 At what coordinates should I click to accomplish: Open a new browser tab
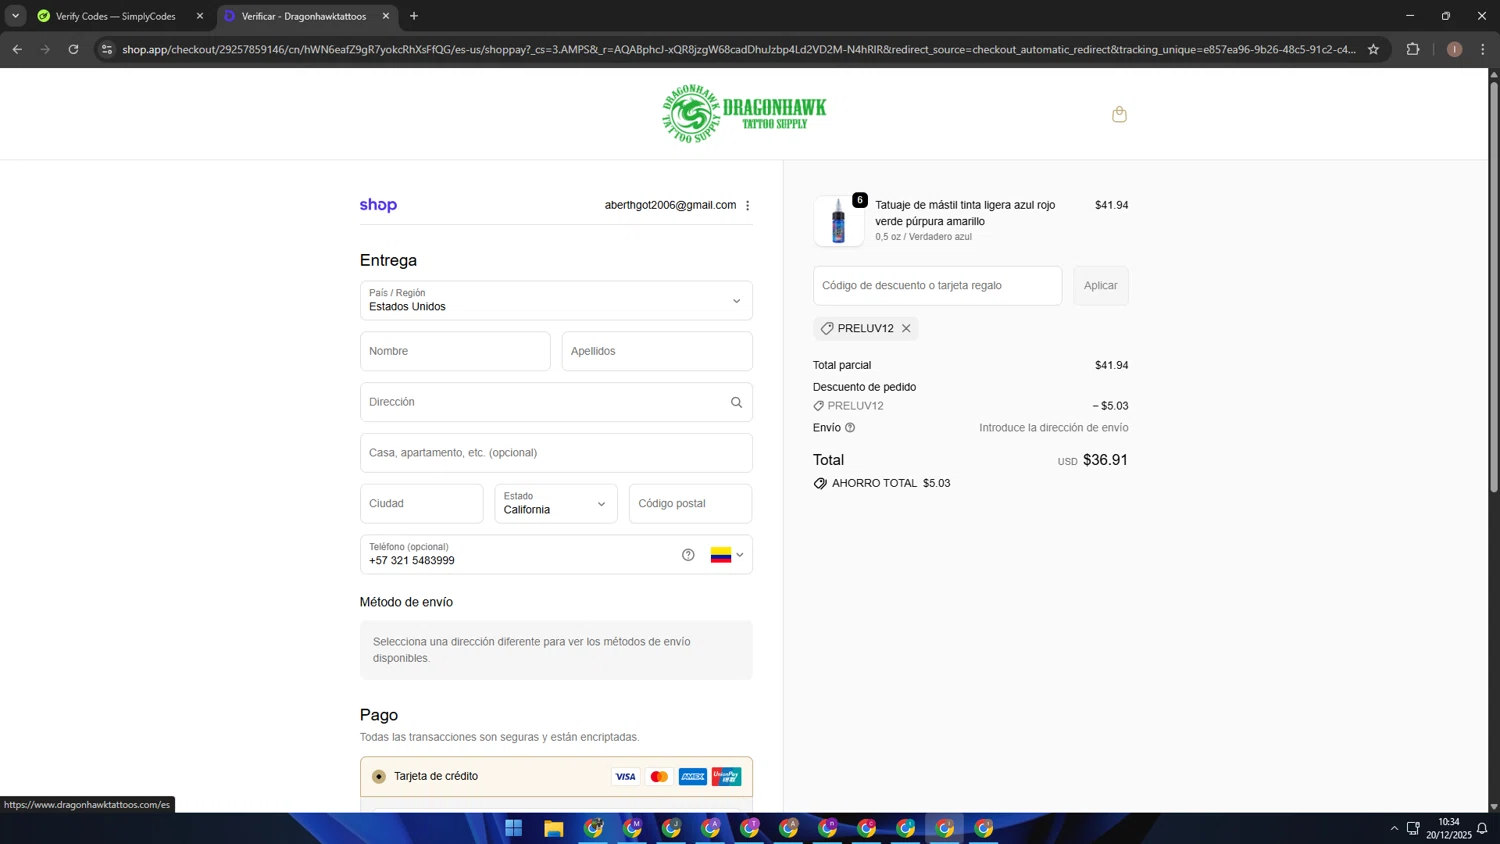click(x=414, y=16)
